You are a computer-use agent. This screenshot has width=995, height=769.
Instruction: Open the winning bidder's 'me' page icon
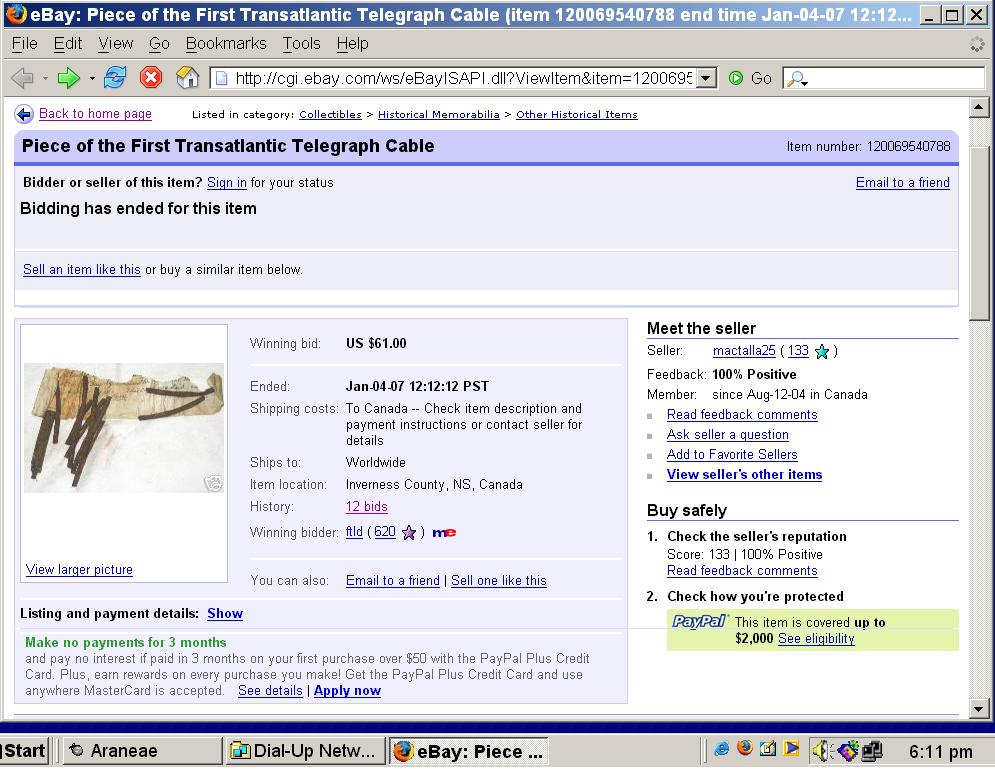(444, 532)
